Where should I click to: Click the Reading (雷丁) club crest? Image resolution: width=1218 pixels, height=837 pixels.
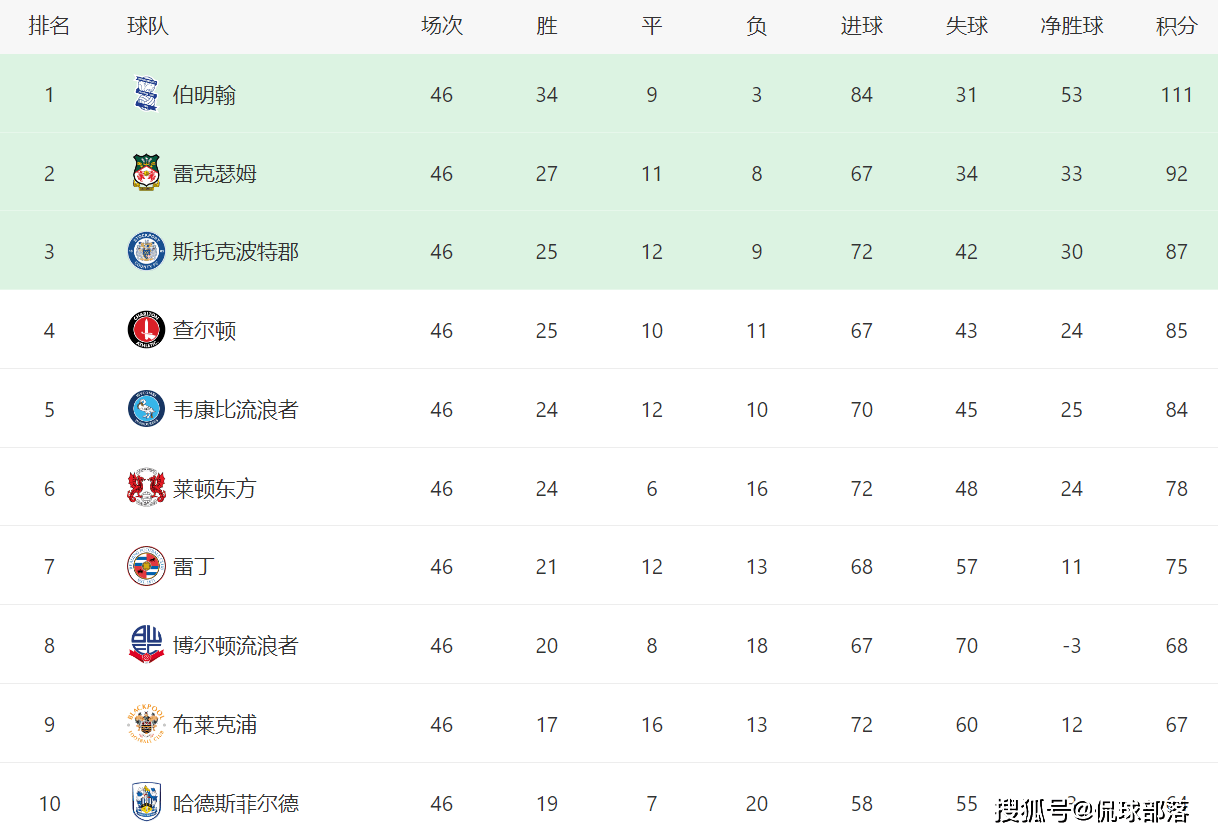146,566
